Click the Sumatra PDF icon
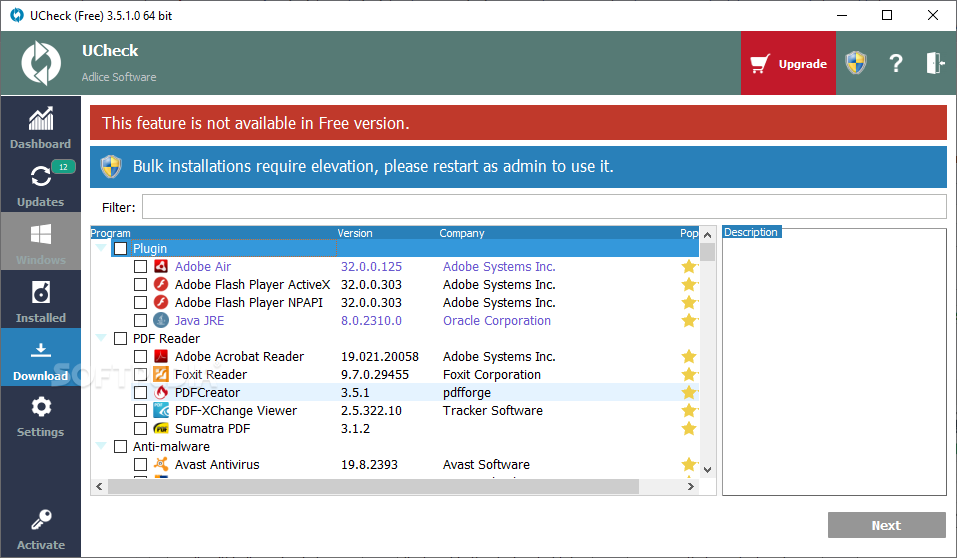Viewport: 957px width, 558px height. [x=161, y=429]
